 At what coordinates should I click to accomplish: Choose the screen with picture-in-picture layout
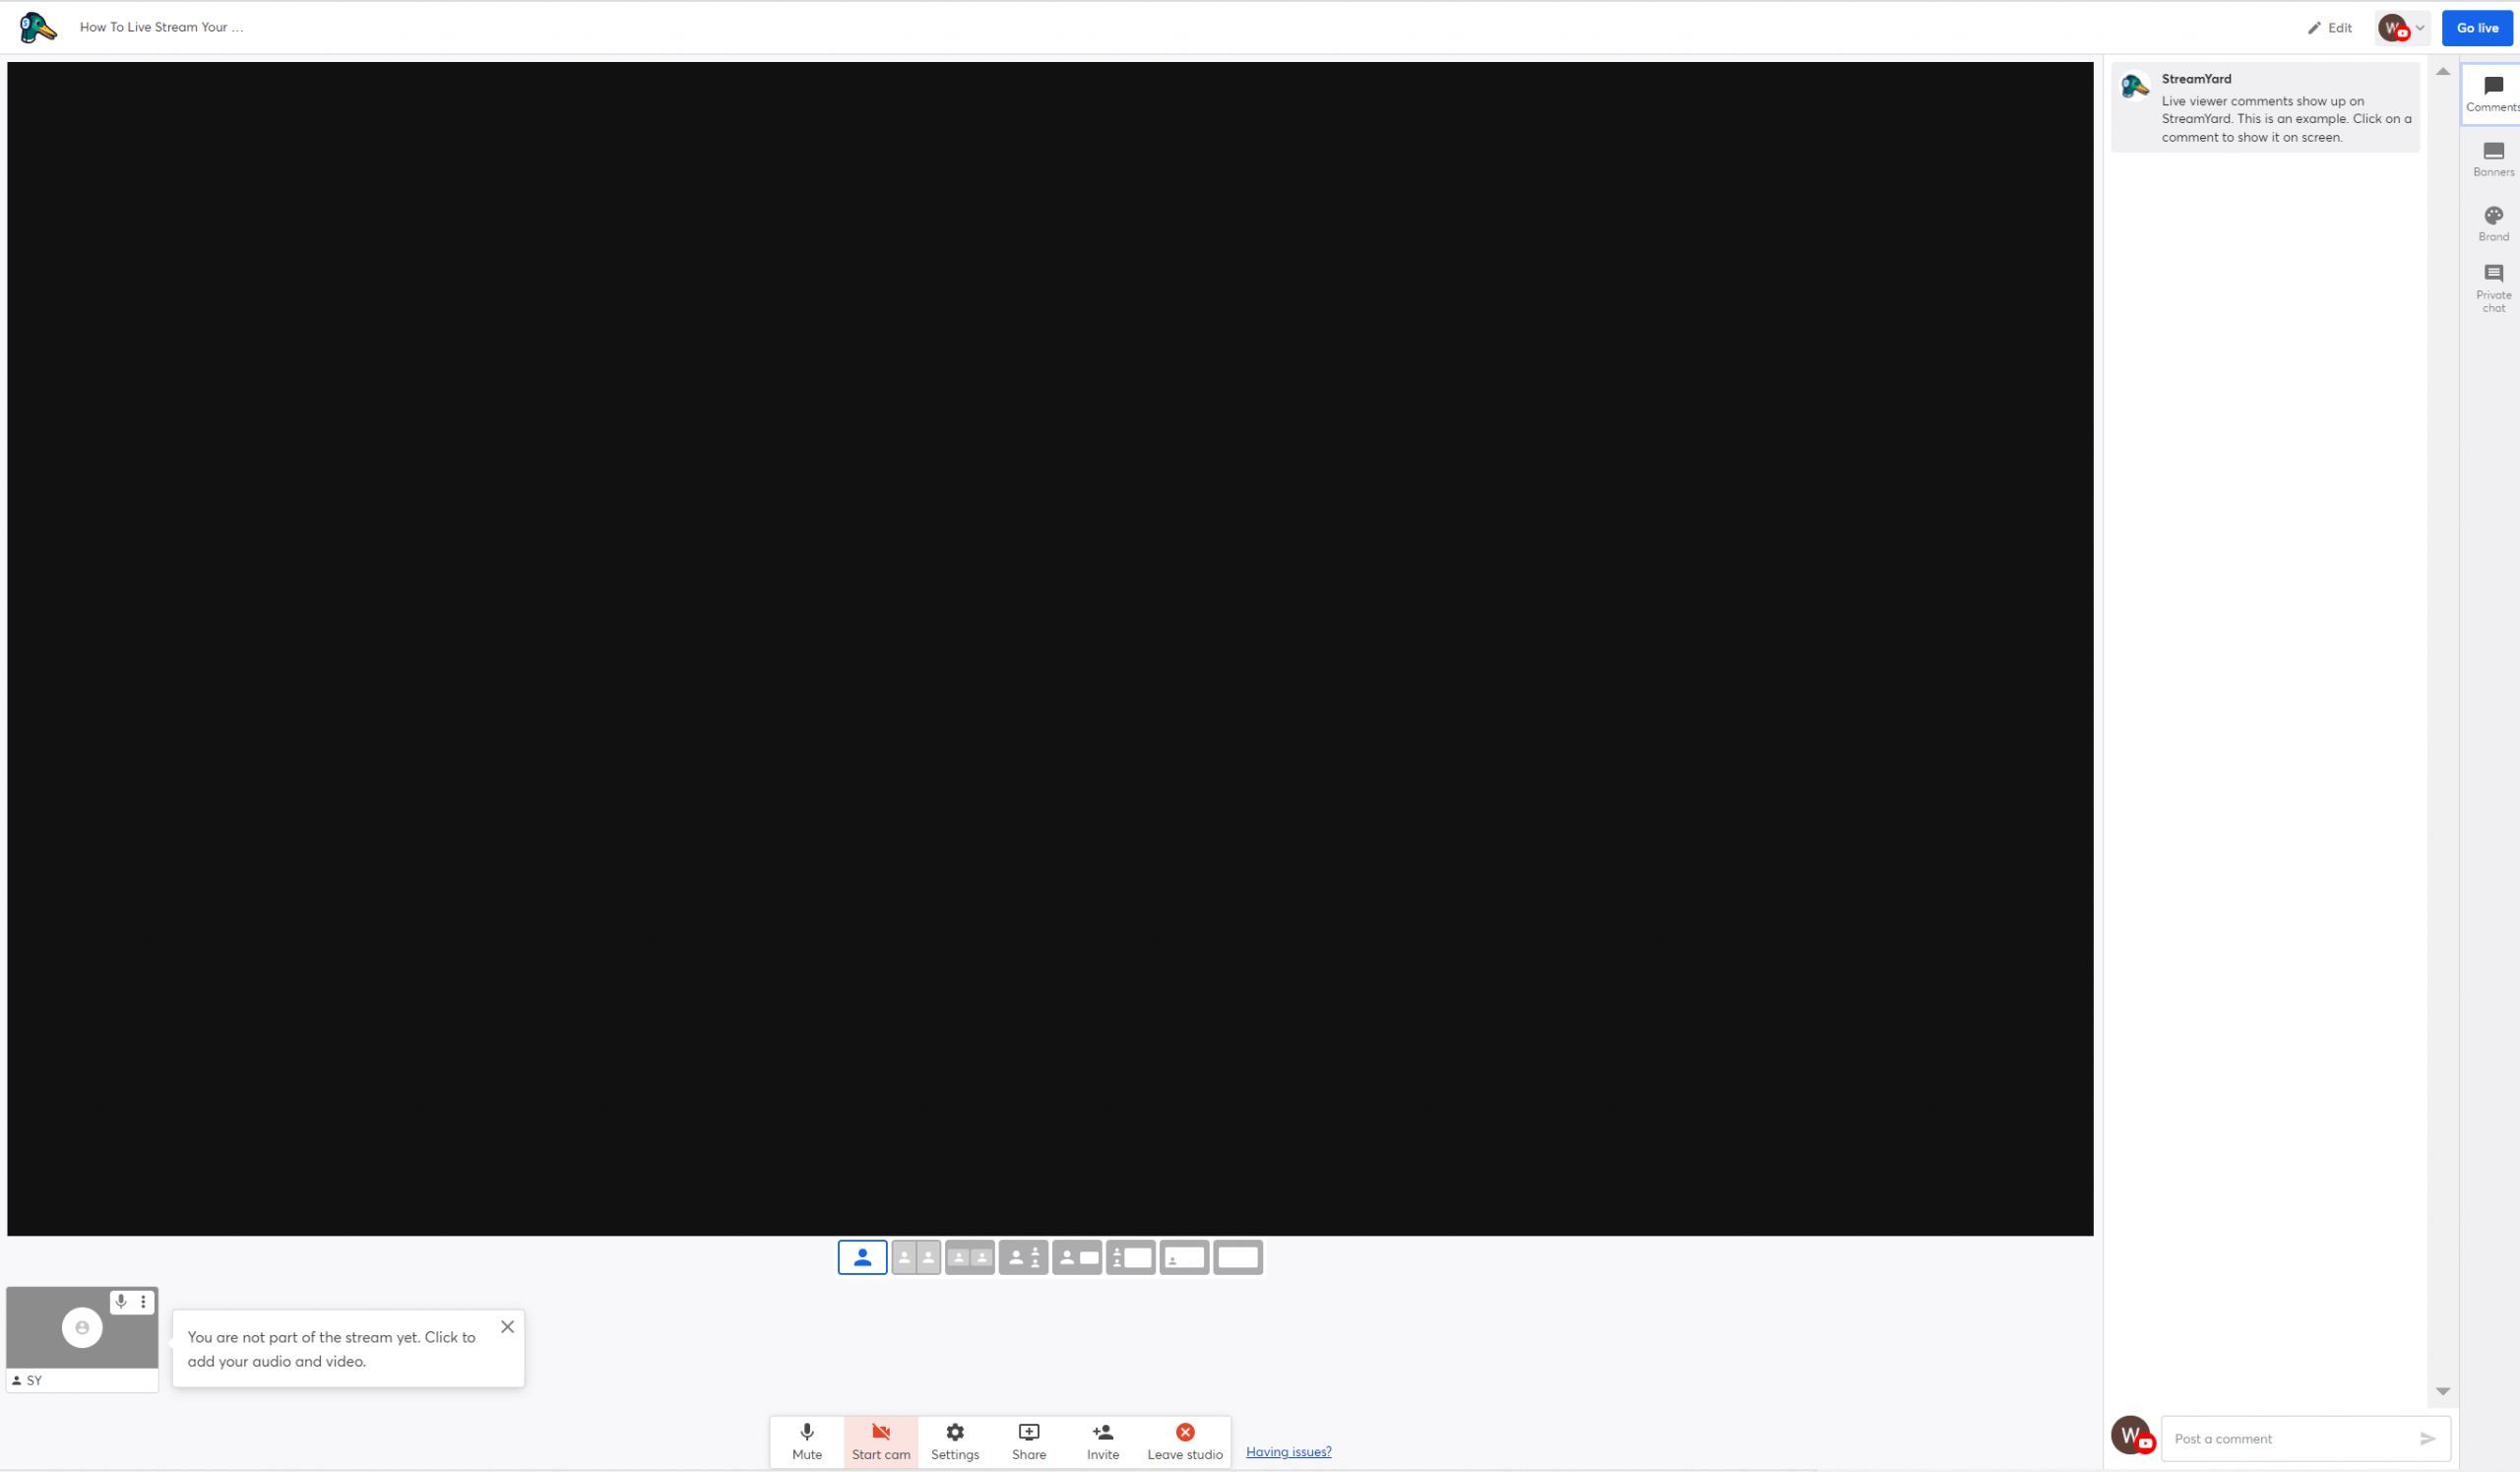tap(1184, 1258)
